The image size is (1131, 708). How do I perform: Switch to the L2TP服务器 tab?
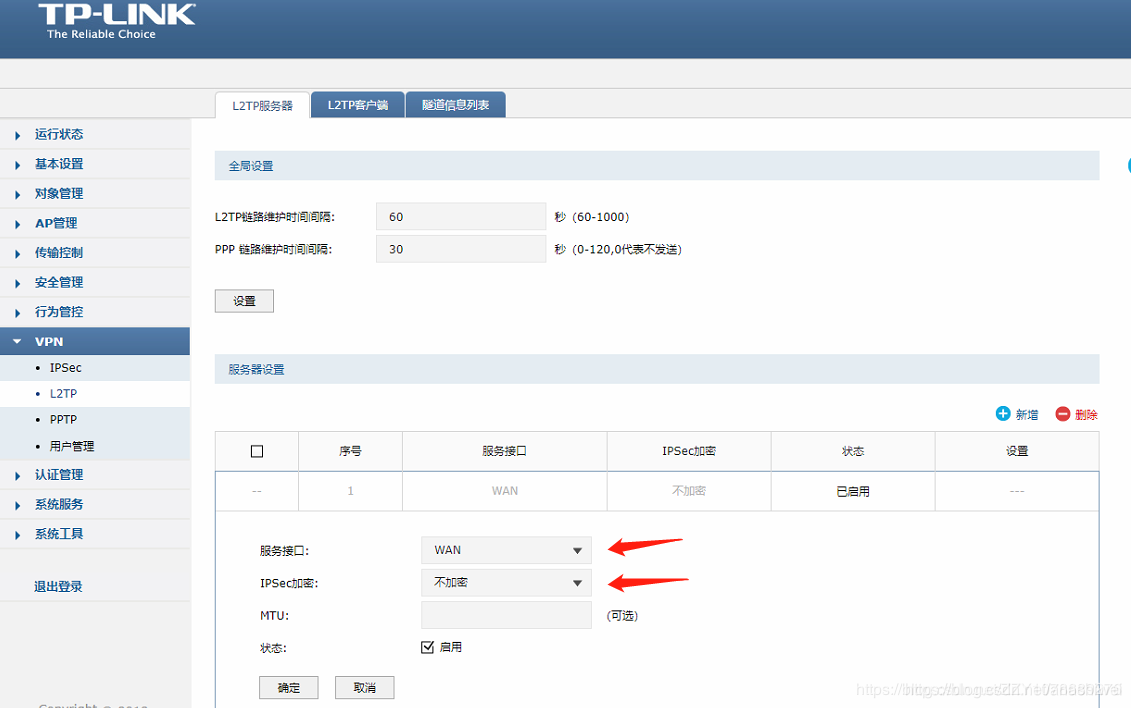point(263,105)
